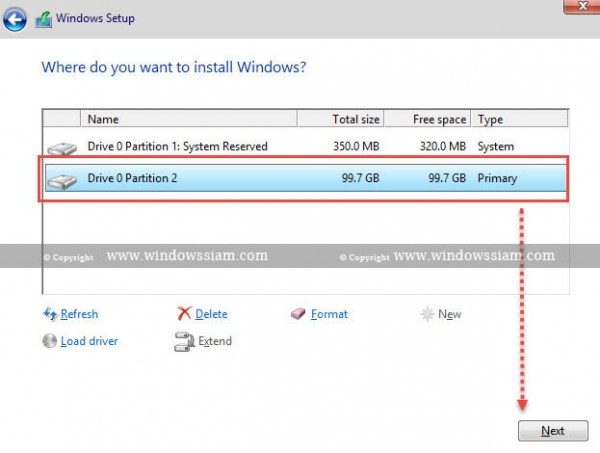Open the Load driver link
The image size is (600, 453).
89,341
